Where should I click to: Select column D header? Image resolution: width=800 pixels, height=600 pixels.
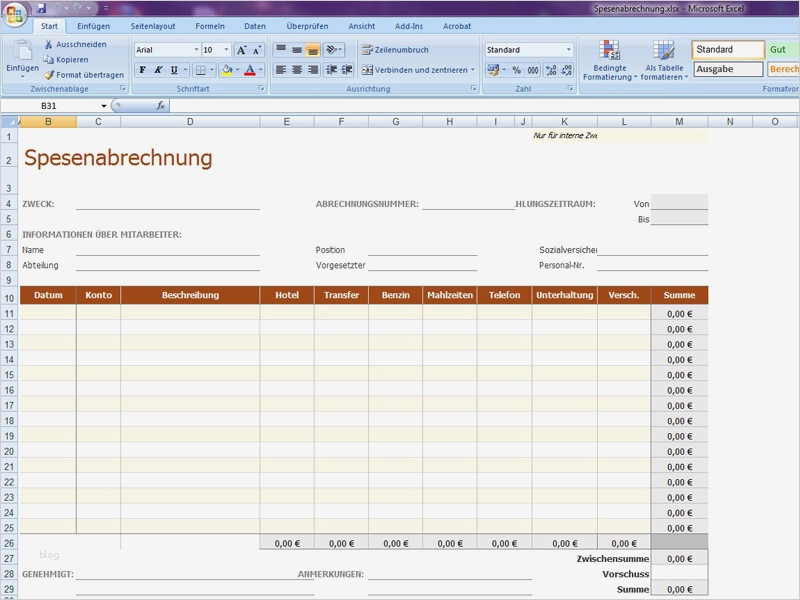[x=190, y=122]
